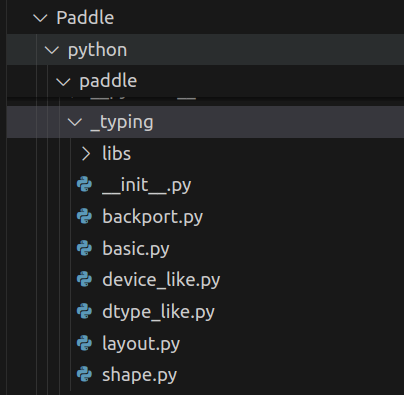404x395 pixels.
Task: Click the Python icon beside layout.py
Action: pos(84,343)
